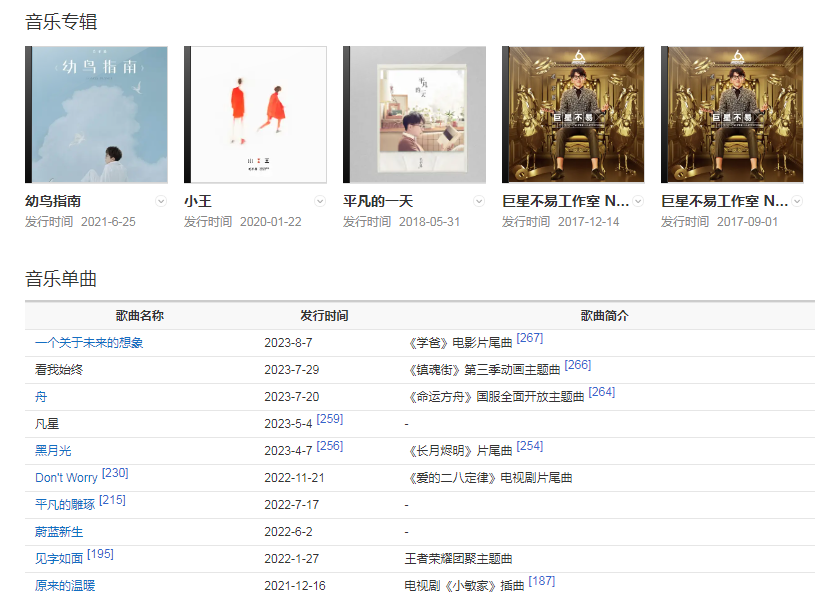Select the 巨星不易 album cover dated 2017-09-01
The width and height of the screenshot is (820, 599).
[733, 114]
